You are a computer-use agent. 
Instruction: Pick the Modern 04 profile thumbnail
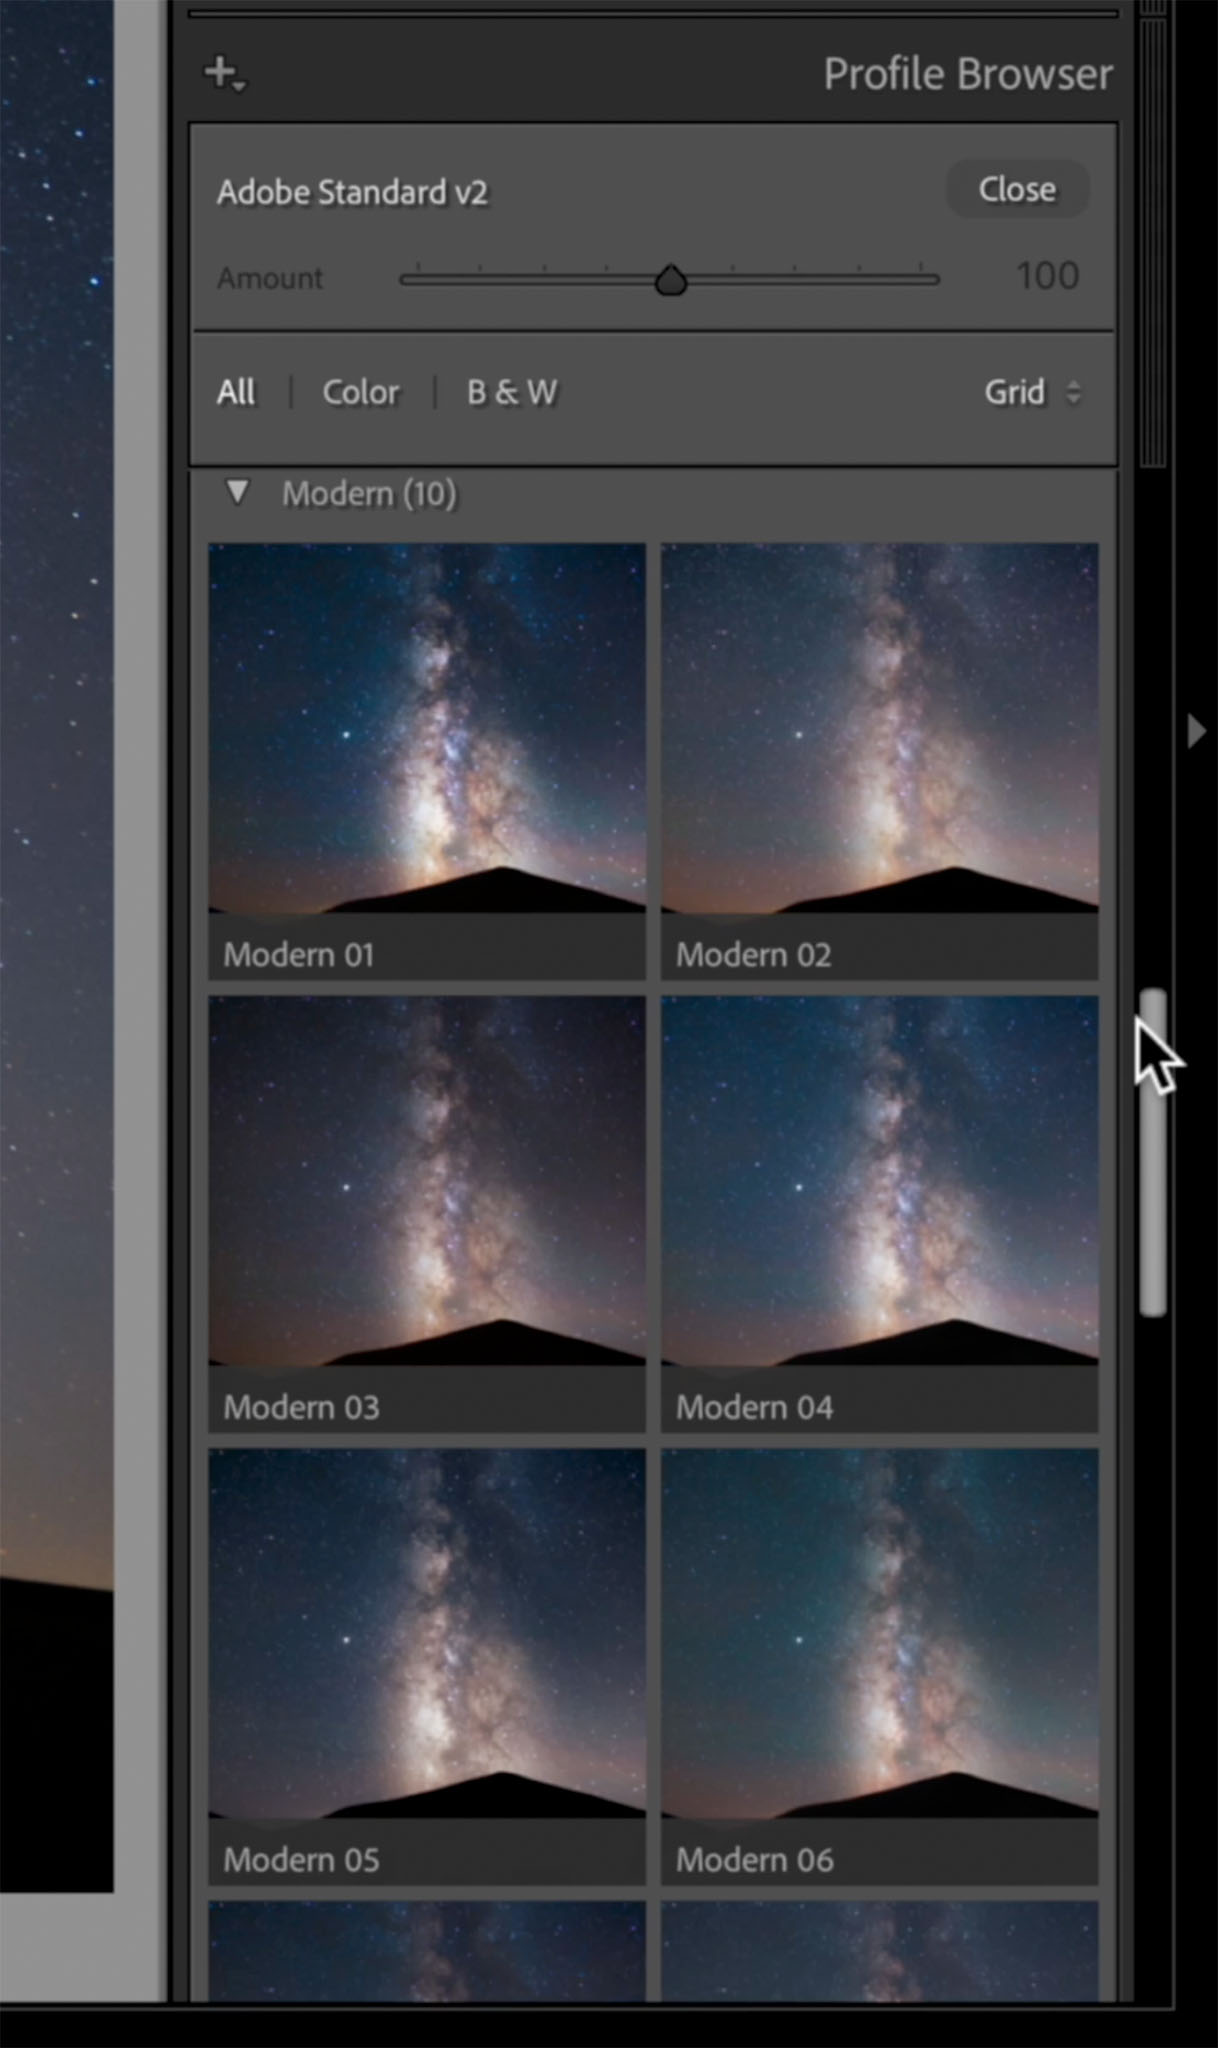(x=879, y=1180)
